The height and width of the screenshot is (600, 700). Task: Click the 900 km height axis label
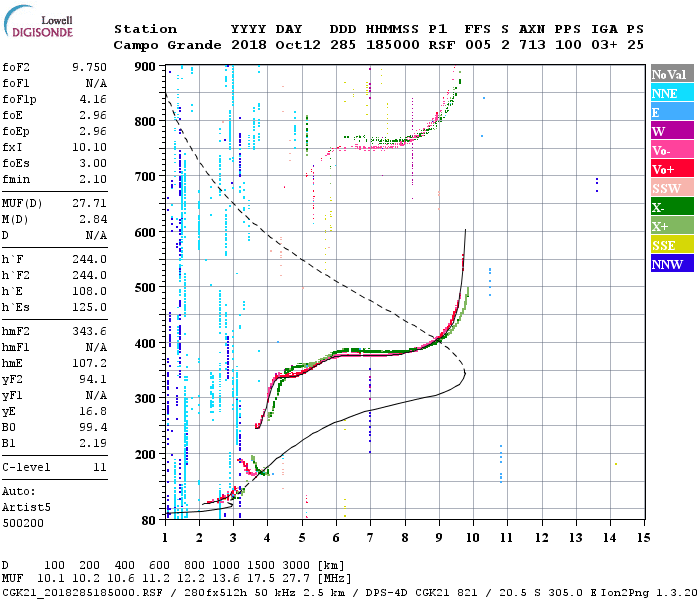[x=145, y=67]
